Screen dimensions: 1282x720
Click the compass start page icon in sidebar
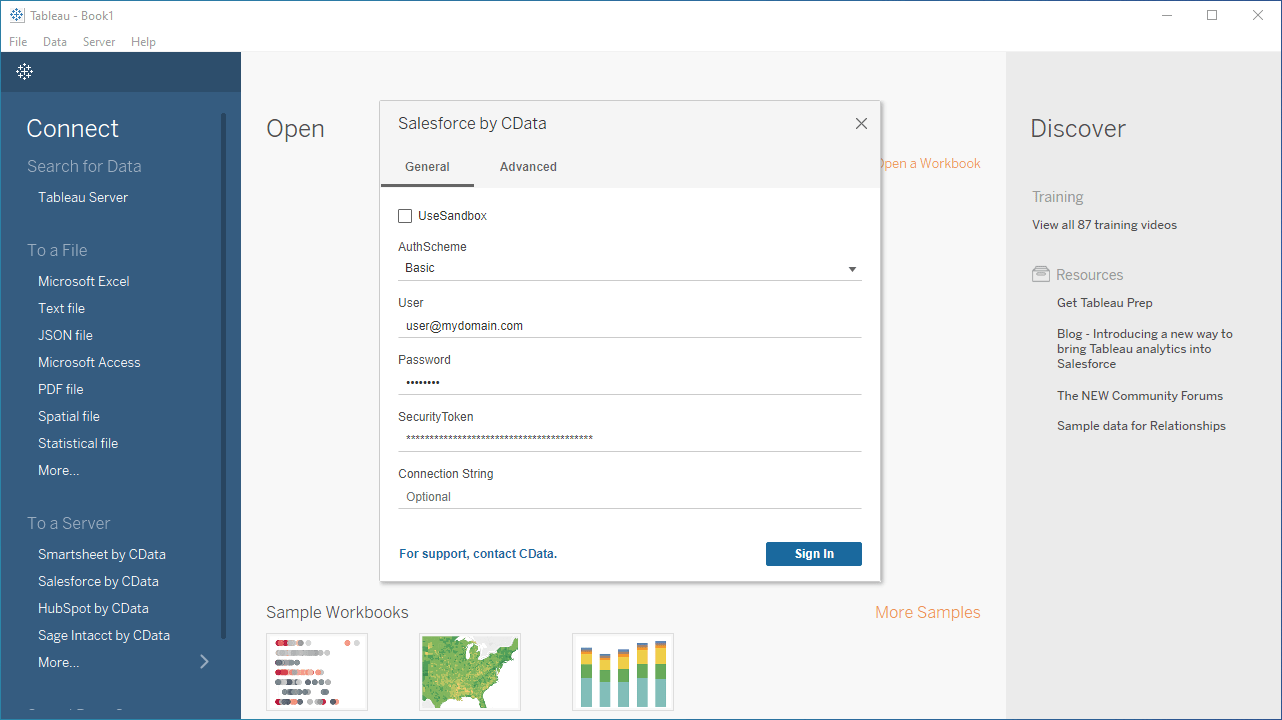[24, 71]
